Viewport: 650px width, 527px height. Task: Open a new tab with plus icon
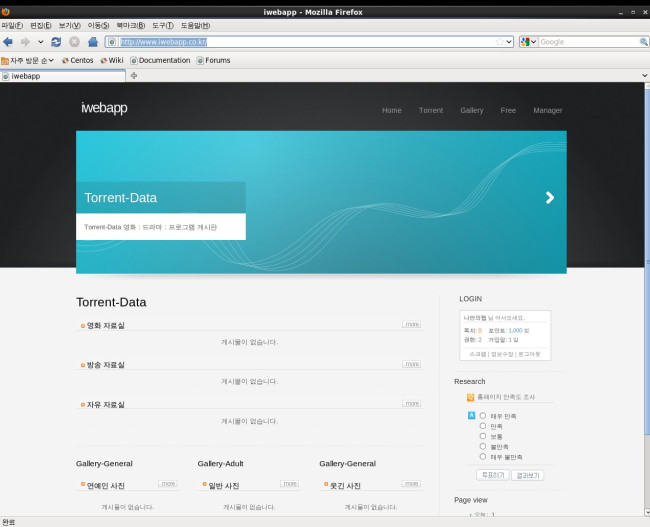pyautogui.click(x=133, y=75)
